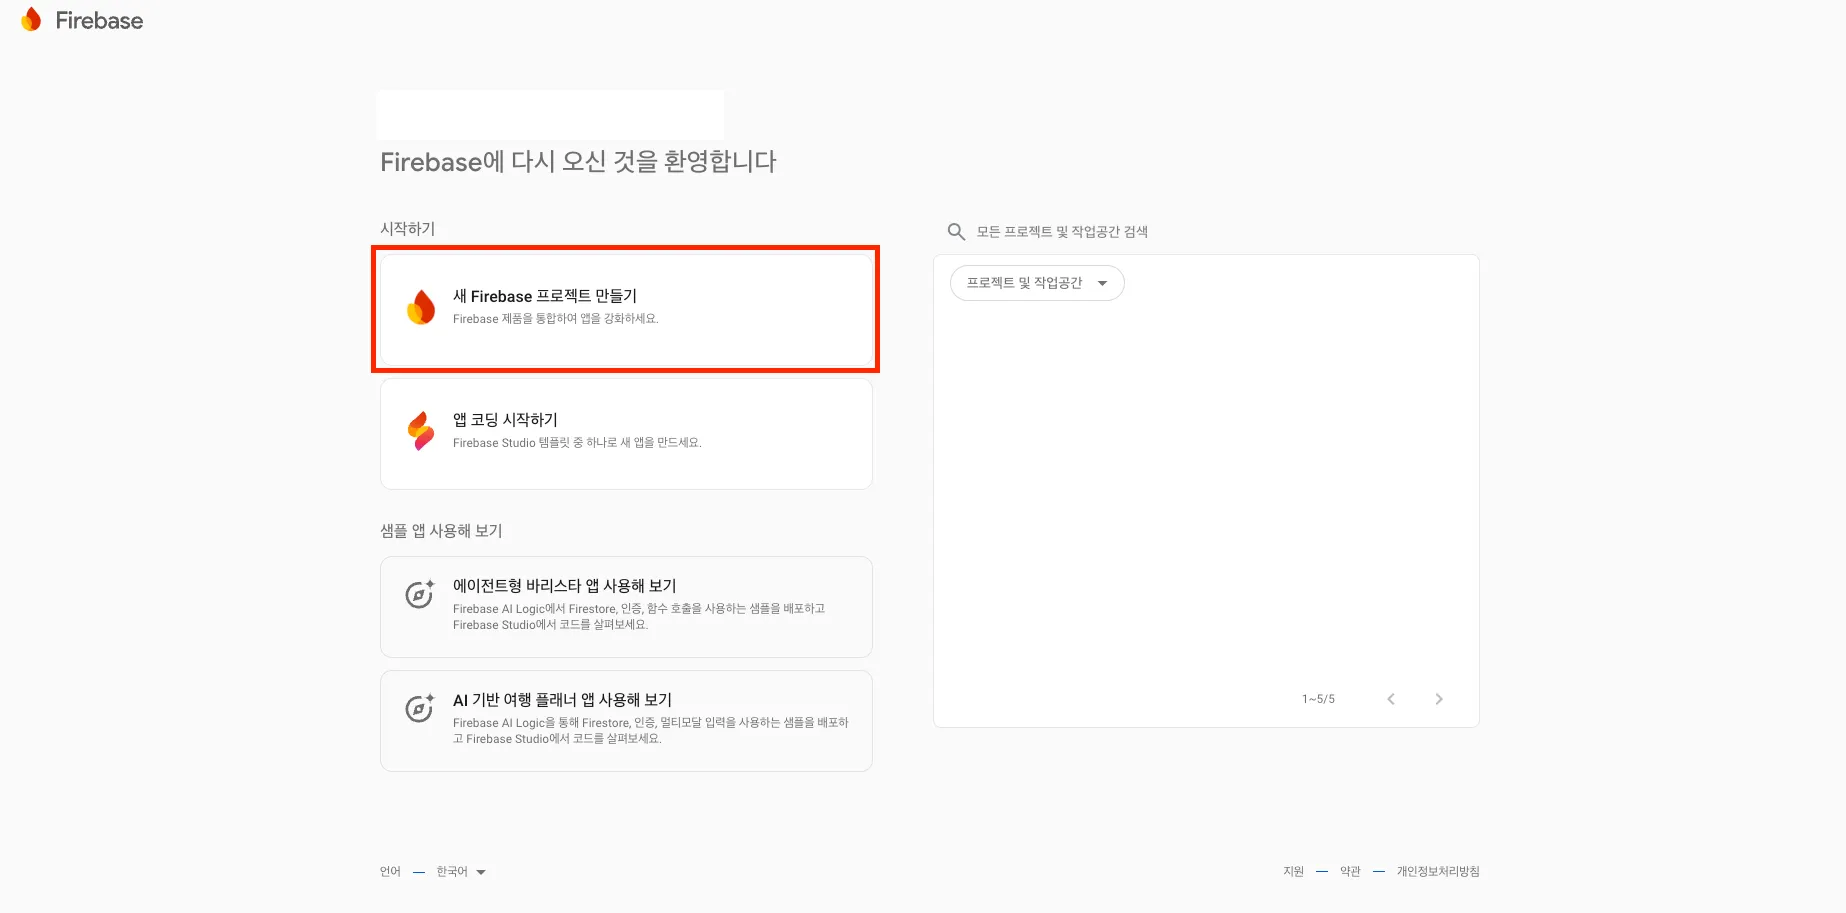The image size is (1846, 913).
Task: Open the '지원' support link
Action: coord(1293,872)
